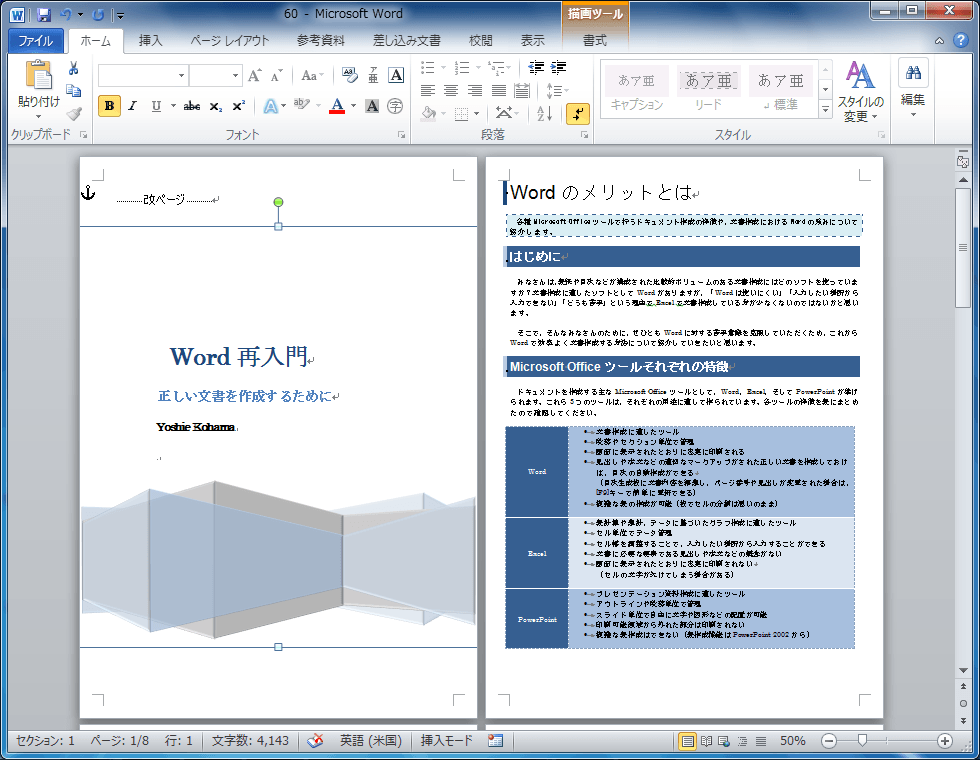Click the macro recording icon in status bar
Image resolution: width=980 pixels, height=760 pixels.
(496, 741)
